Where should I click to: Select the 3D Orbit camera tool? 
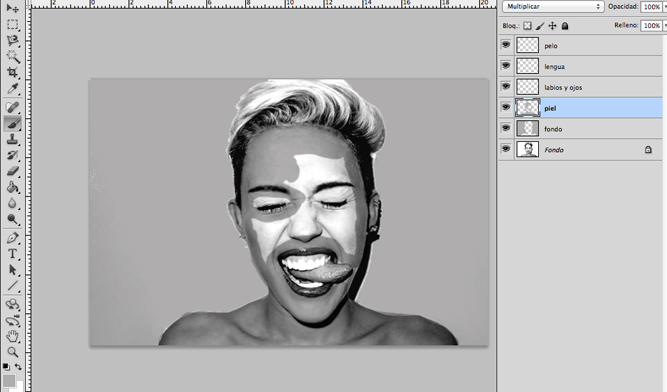12,321
